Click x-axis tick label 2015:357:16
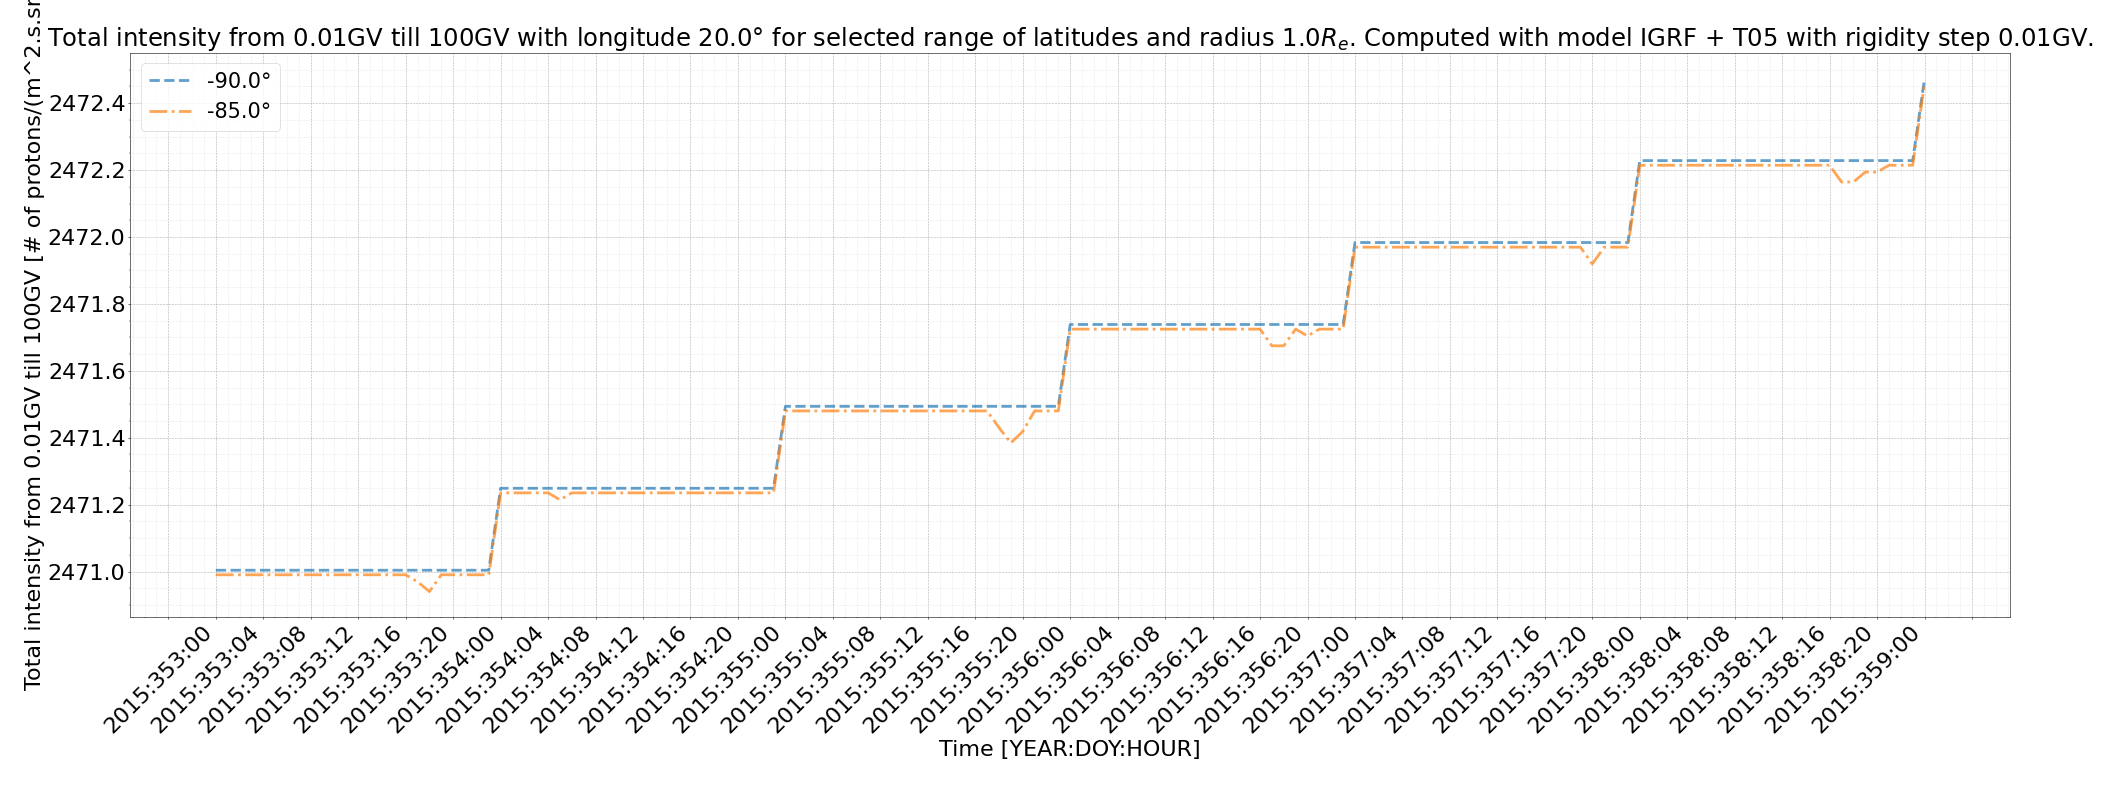 [1489, 680]
